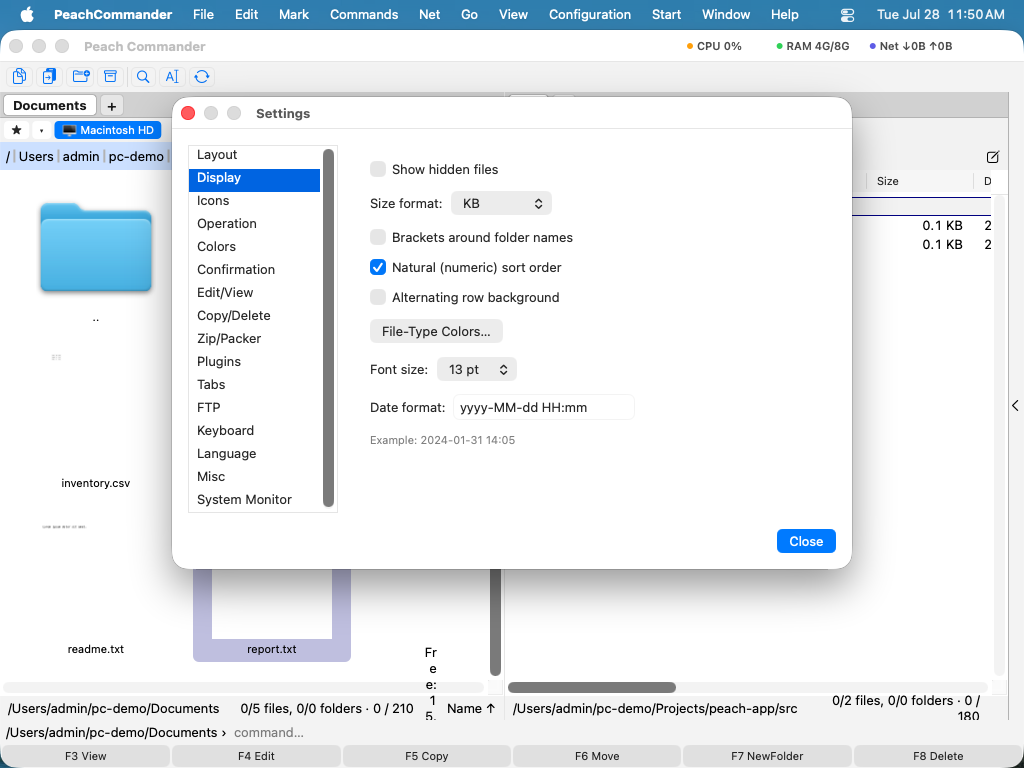Click the File-Type Colors... button
Viewport: 1024px width, 768px height.
[436, 331]
